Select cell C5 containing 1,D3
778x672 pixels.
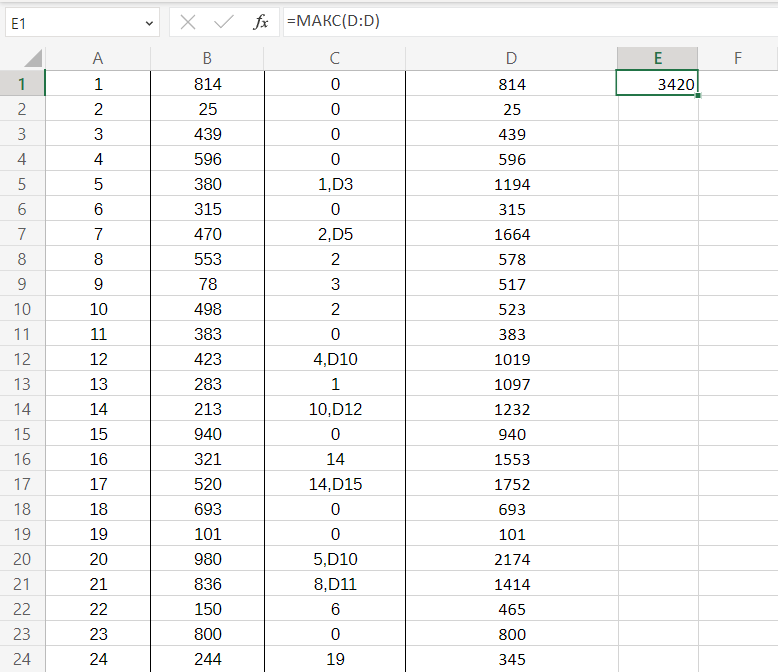click(335, 184)
